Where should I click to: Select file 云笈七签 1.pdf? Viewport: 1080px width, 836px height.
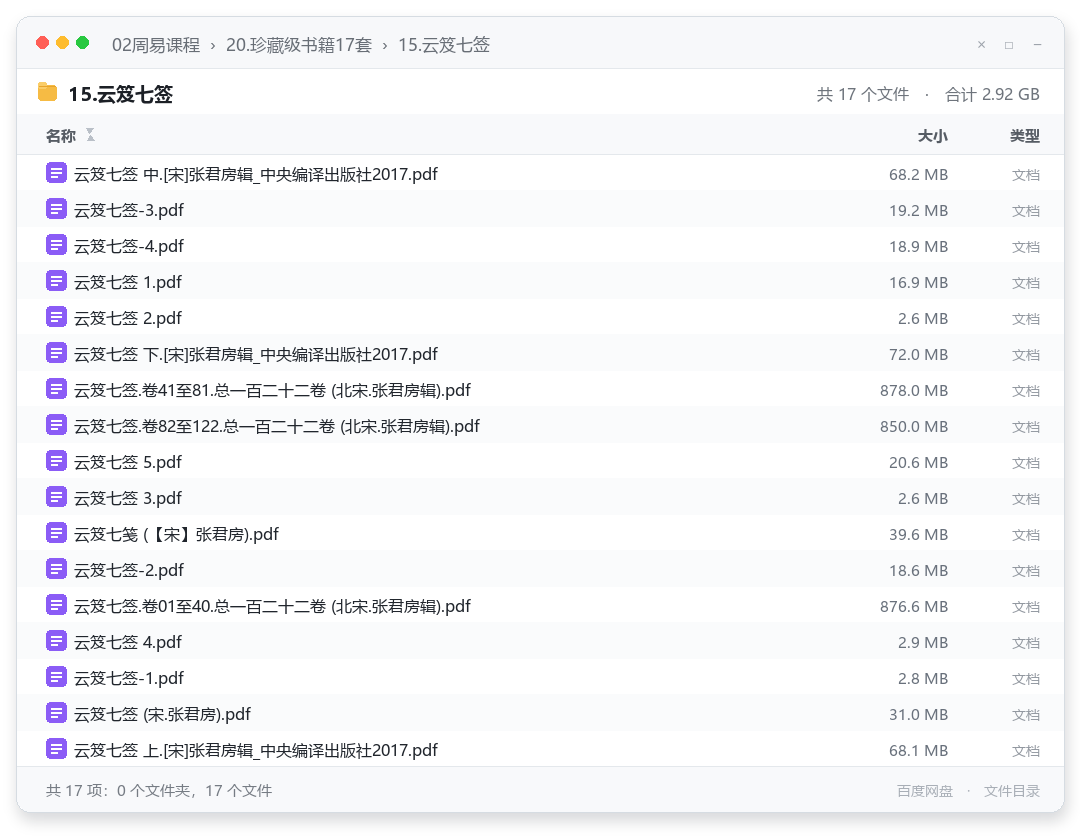127,282
